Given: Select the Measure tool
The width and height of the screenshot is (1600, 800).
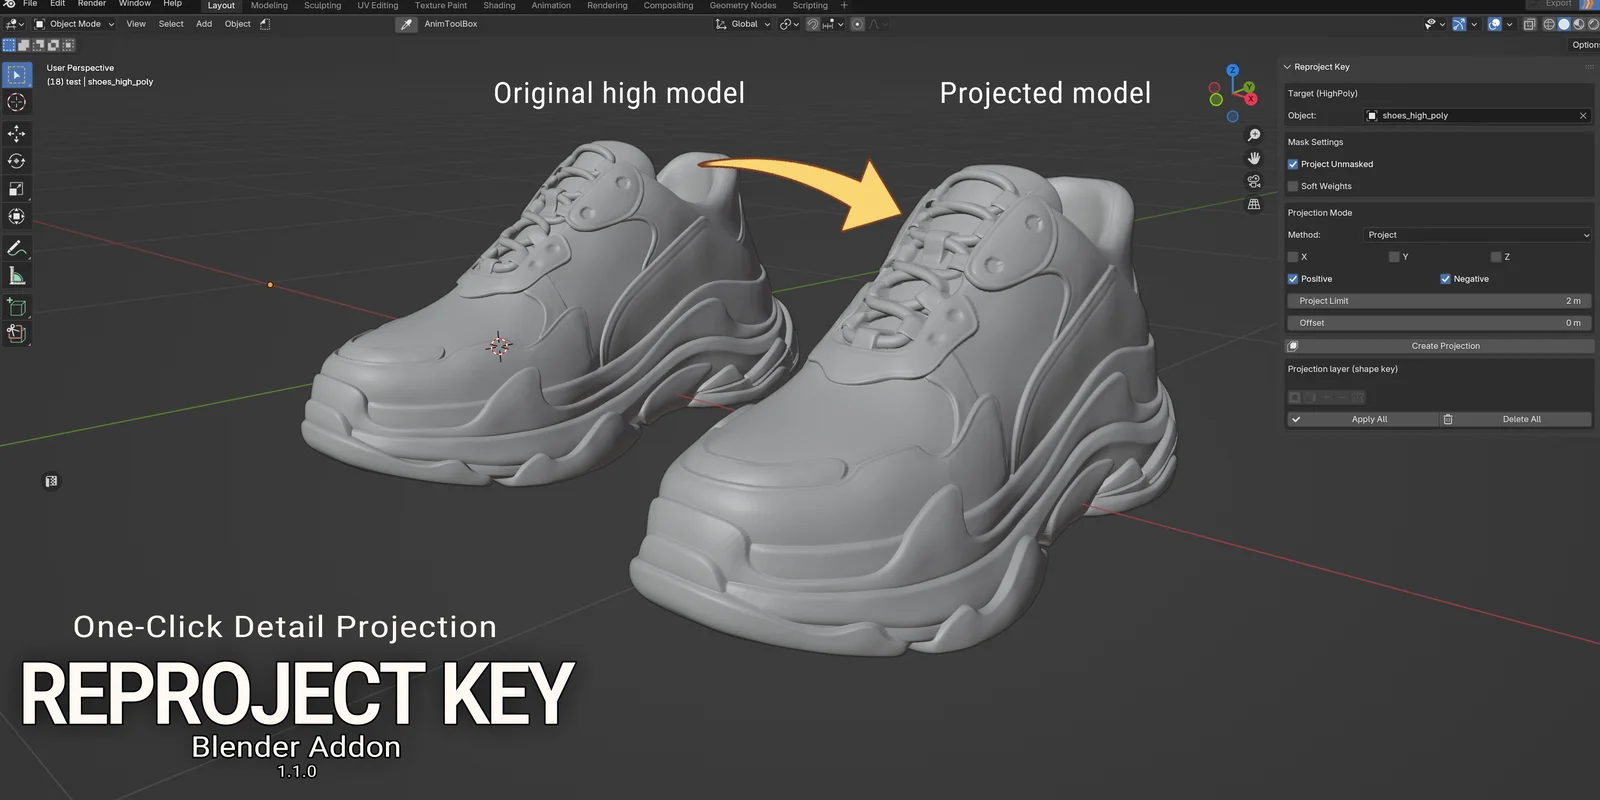Looking at the screenshot, I should [17, 276].
